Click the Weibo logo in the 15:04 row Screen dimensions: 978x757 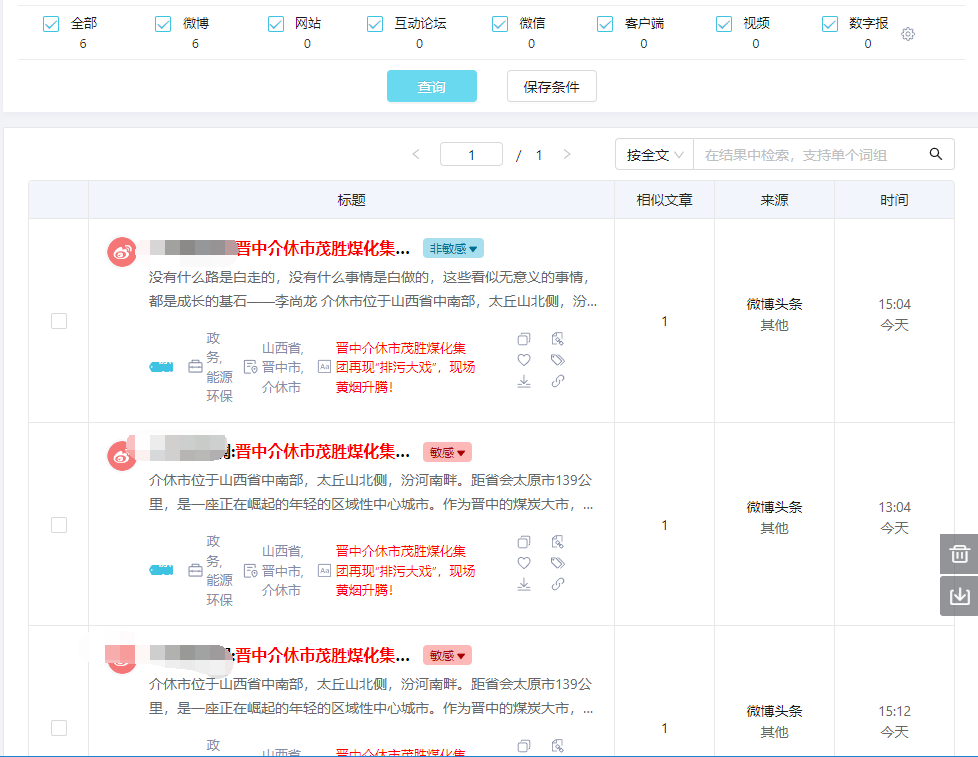click(122, 252)
